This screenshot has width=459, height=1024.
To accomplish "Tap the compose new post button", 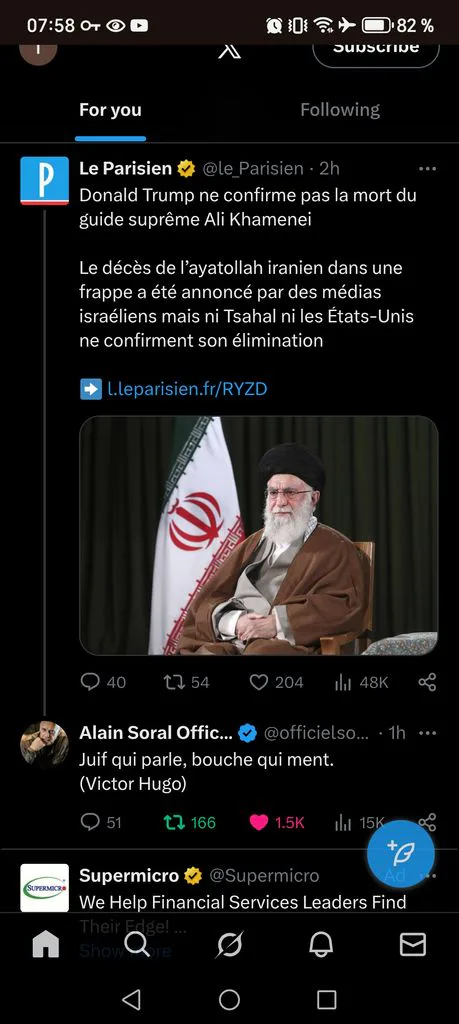I will [401, 854].
